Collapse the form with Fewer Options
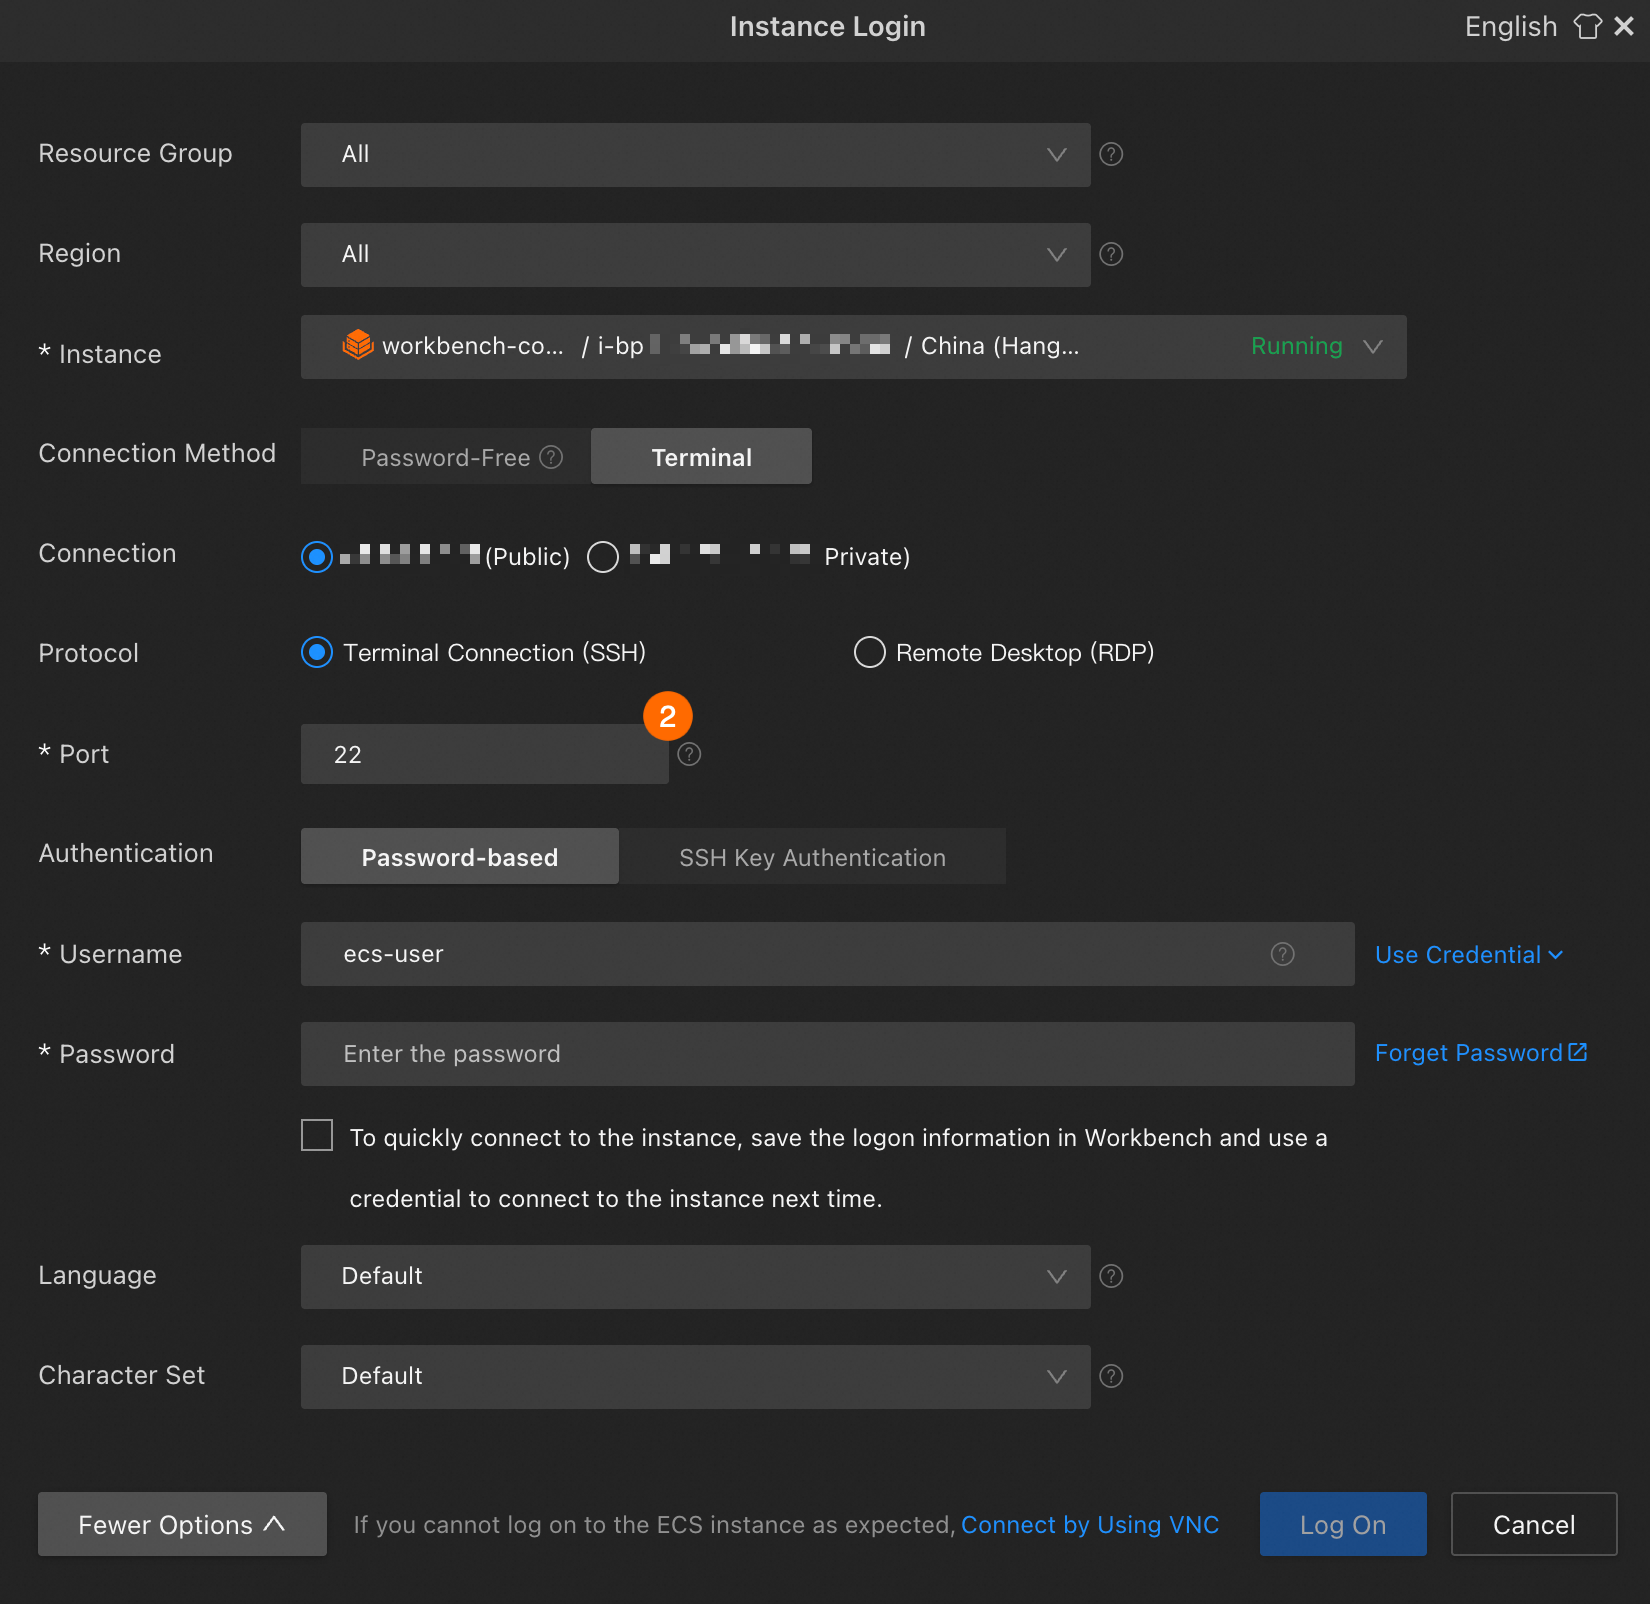This screenshot has width=1650, height=1604. click(182, 1524)
